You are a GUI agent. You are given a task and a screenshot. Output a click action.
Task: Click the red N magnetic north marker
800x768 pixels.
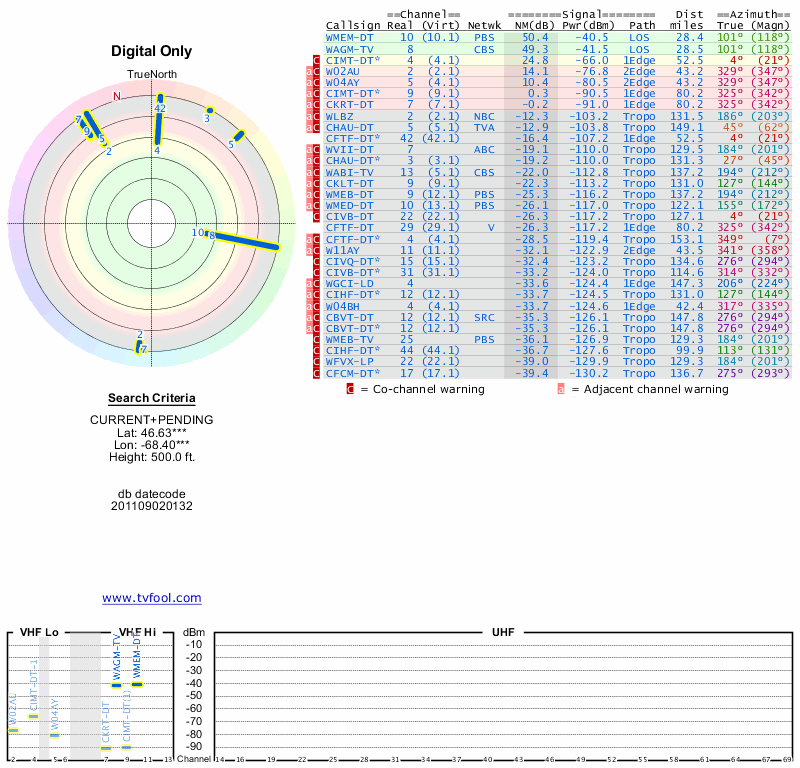coord(117,96)
